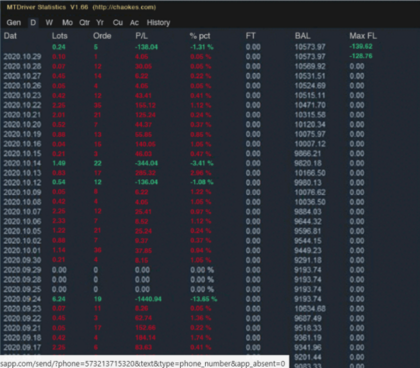The width and height of the screenshot is (420, 368).
Task: Switch to the Mo monthly tab
Action: (x=67, y=23)
